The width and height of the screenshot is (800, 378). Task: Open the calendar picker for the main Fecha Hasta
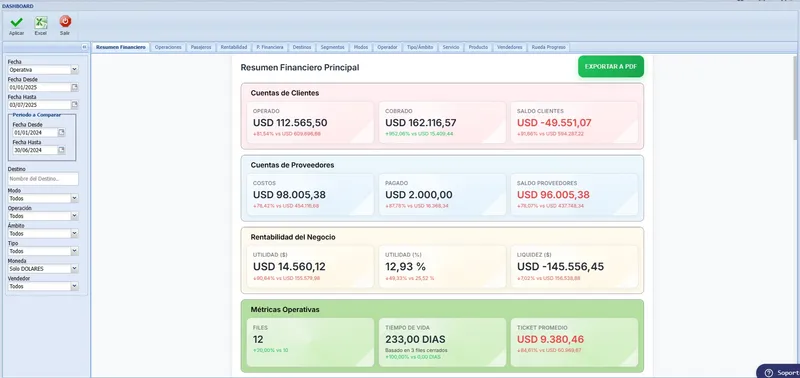[x=74, y=105]
